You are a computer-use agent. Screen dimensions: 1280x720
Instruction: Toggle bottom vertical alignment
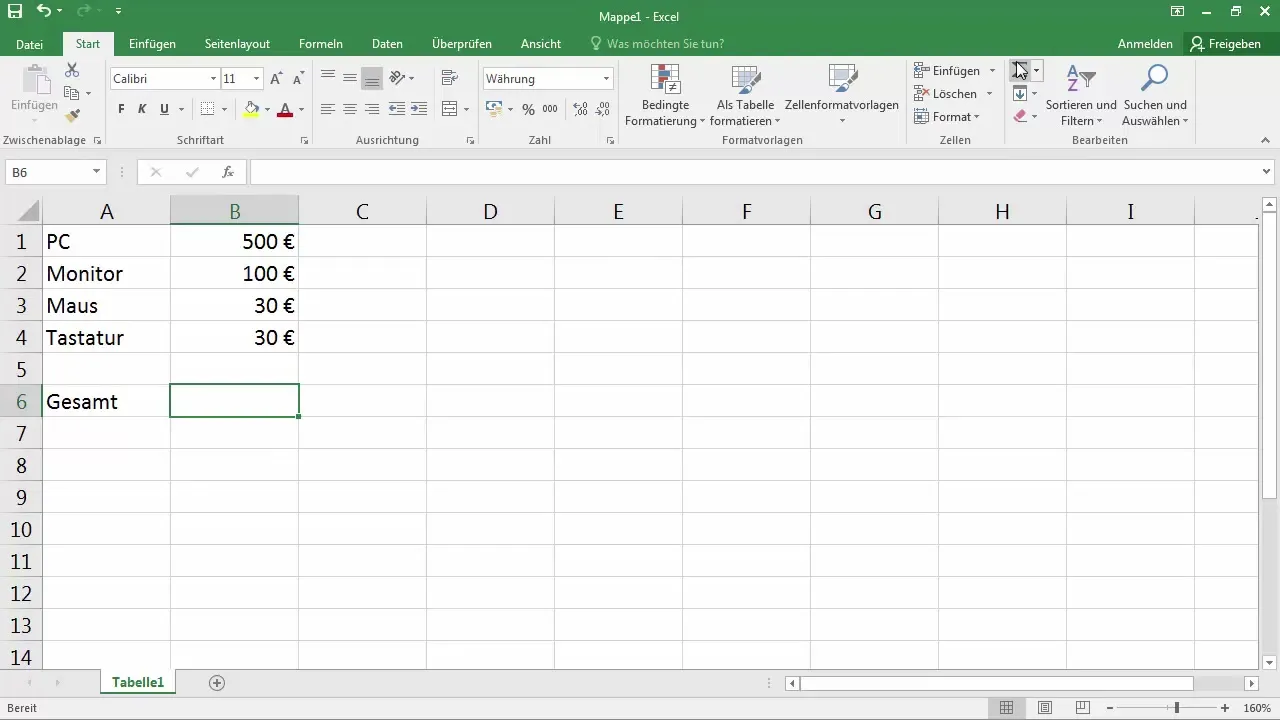[372, 78]
